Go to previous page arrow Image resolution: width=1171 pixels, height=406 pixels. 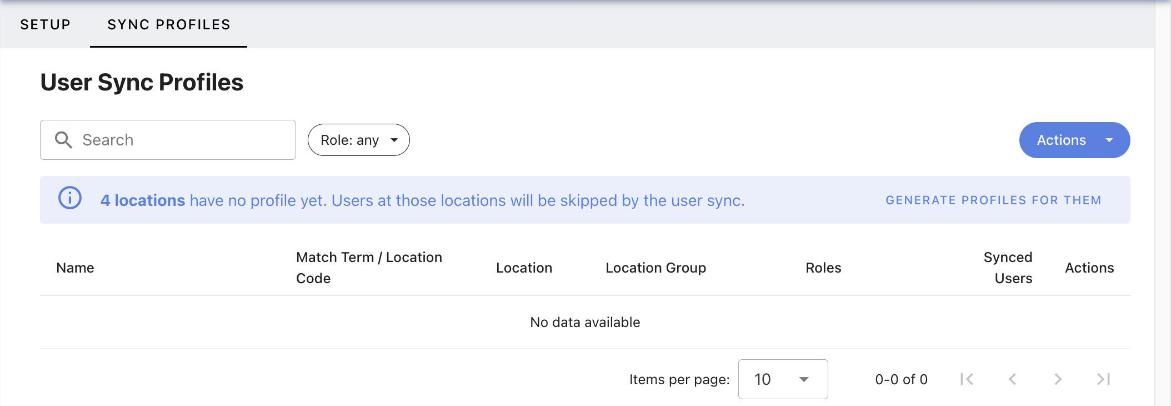coord(1013,379)
